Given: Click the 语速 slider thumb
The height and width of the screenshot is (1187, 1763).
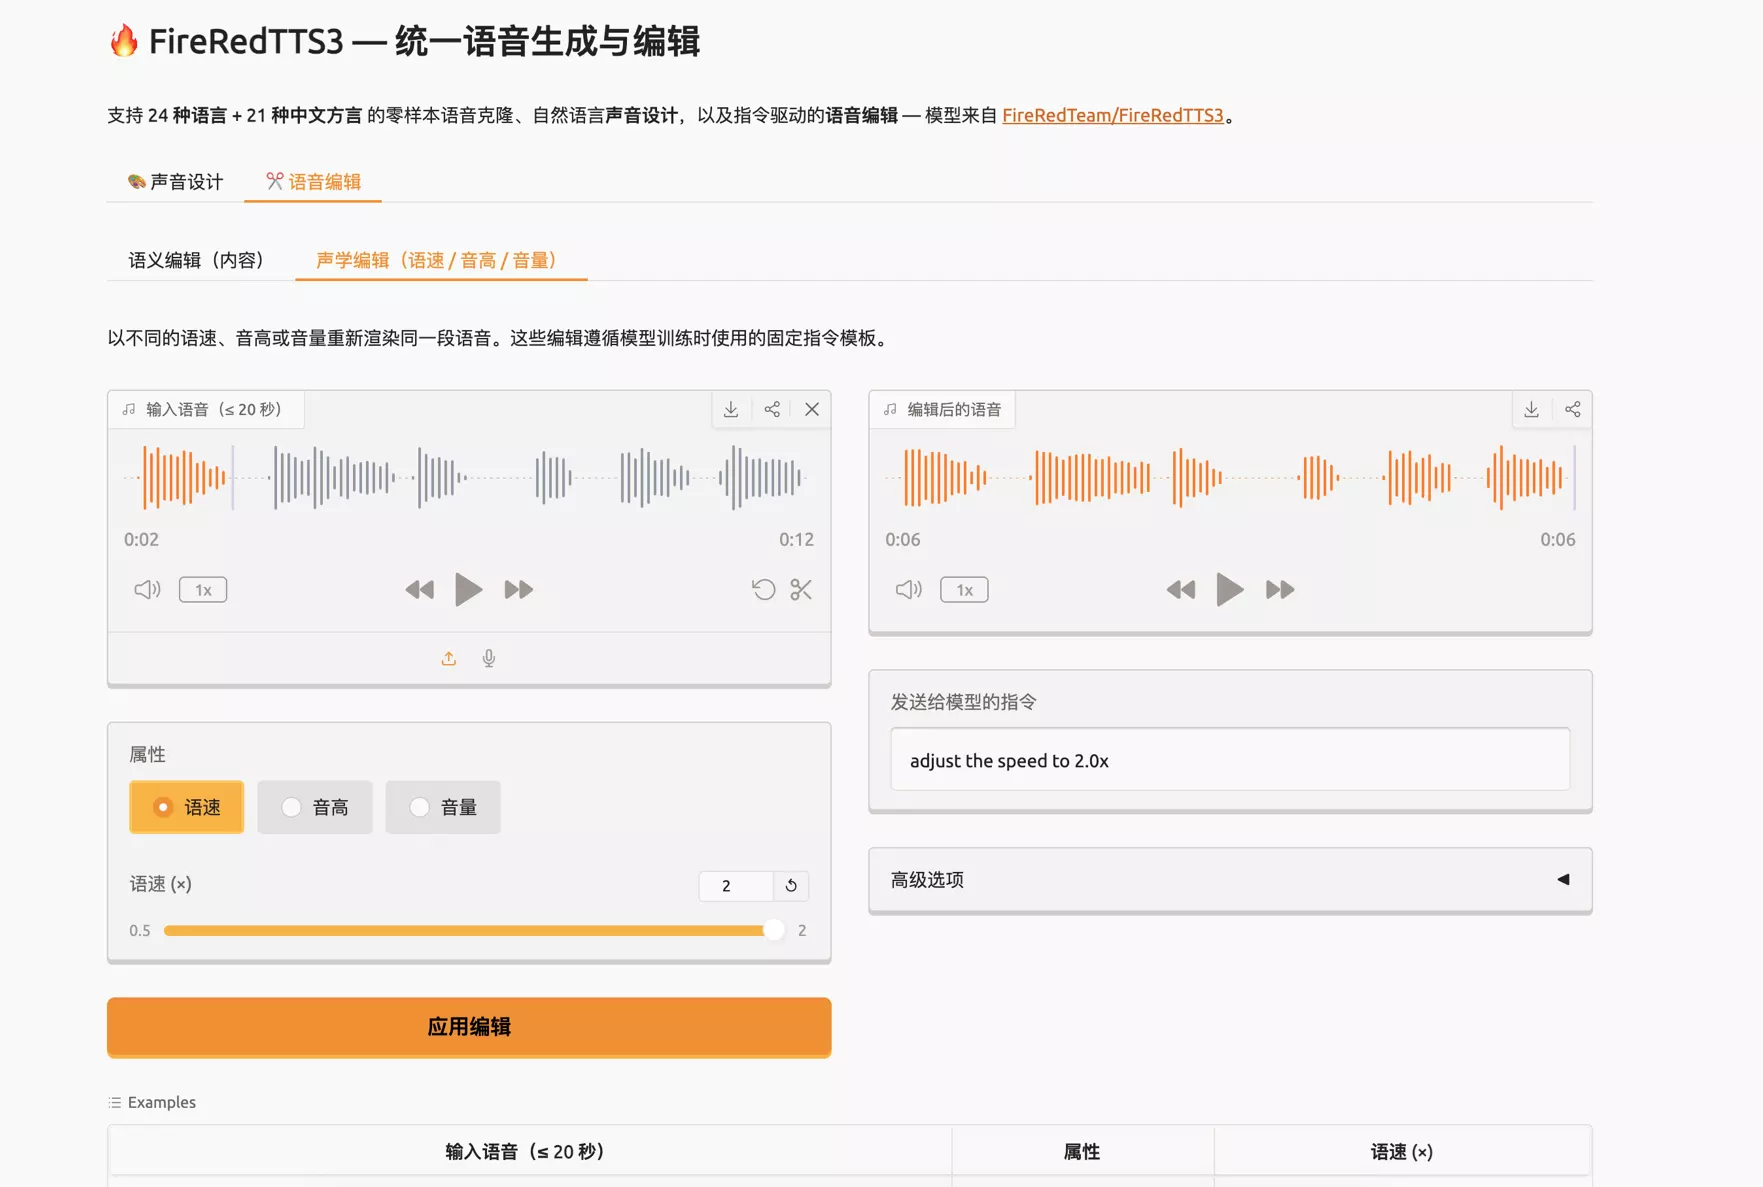Looking at the screenshot, I should tap(773, 930).
